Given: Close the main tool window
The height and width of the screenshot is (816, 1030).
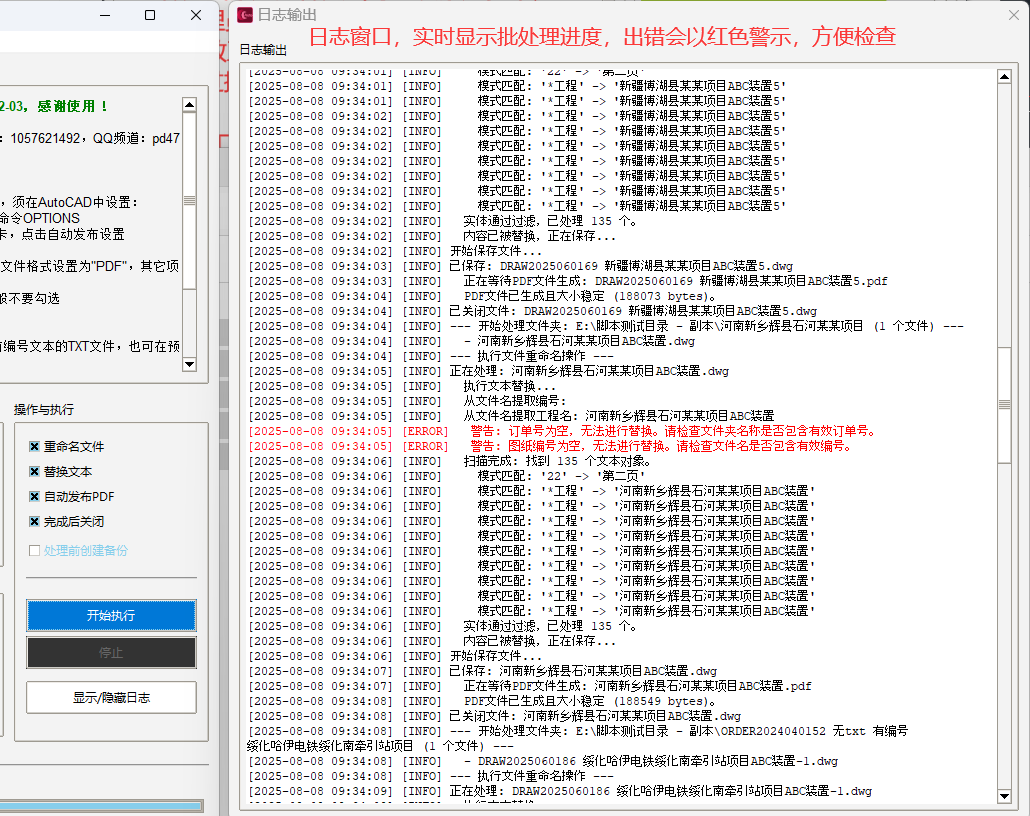Looking at the screenshot, I should pos(195,15).
